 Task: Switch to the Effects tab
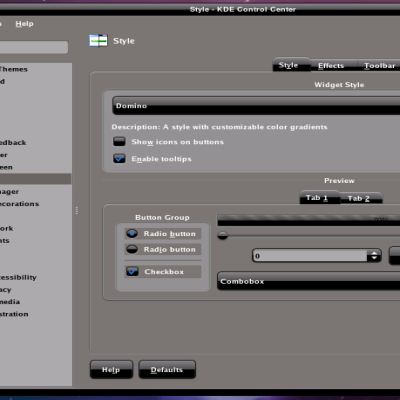coord(333,66)
